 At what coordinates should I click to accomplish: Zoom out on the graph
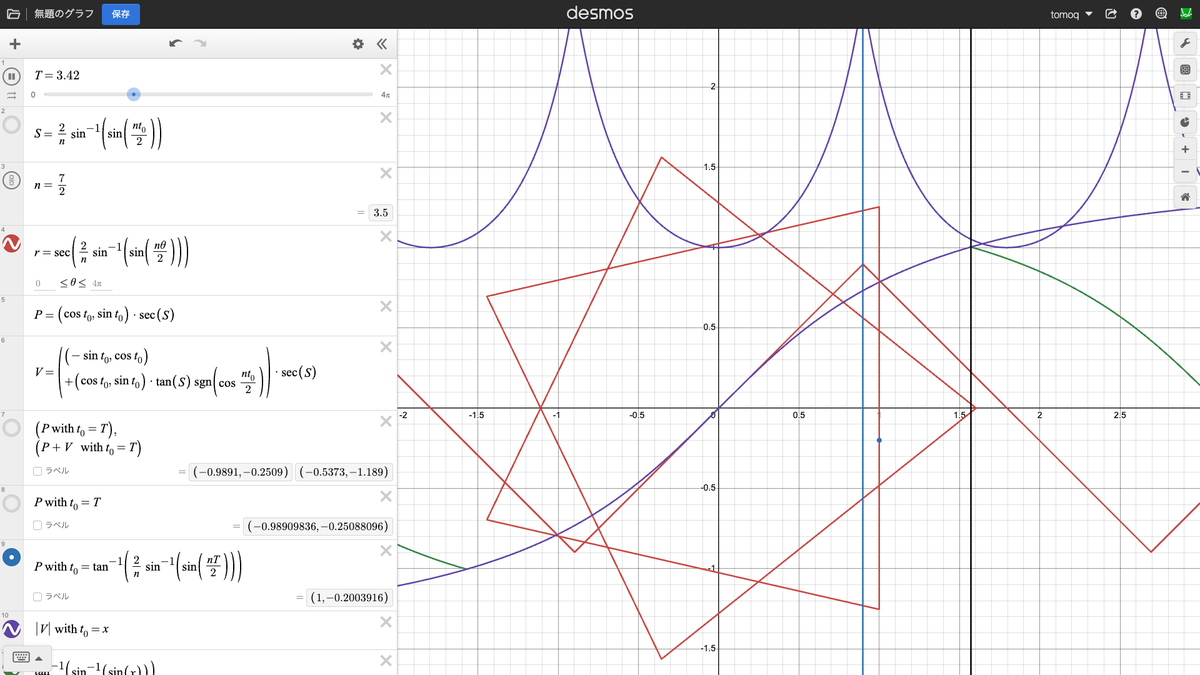coord(1185,170)
